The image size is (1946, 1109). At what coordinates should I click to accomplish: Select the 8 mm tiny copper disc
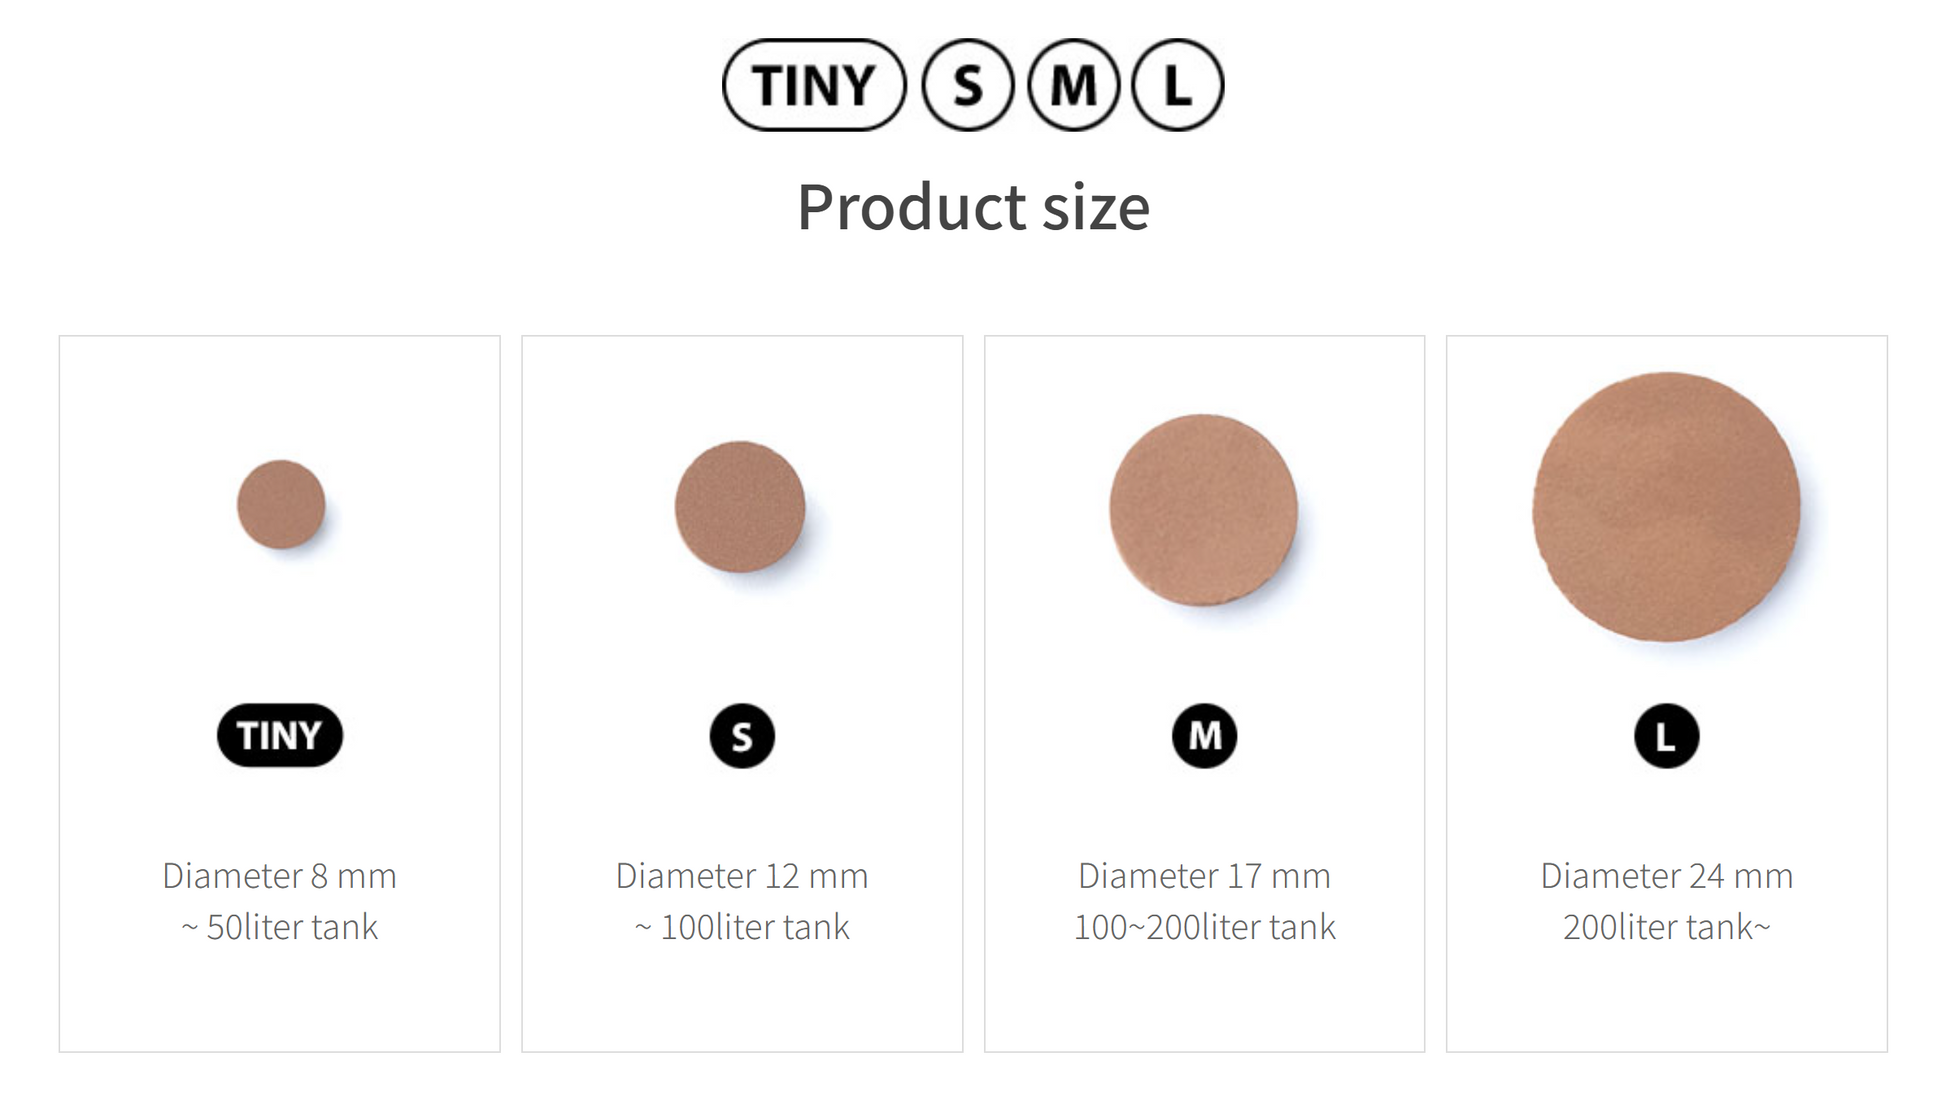281,504
